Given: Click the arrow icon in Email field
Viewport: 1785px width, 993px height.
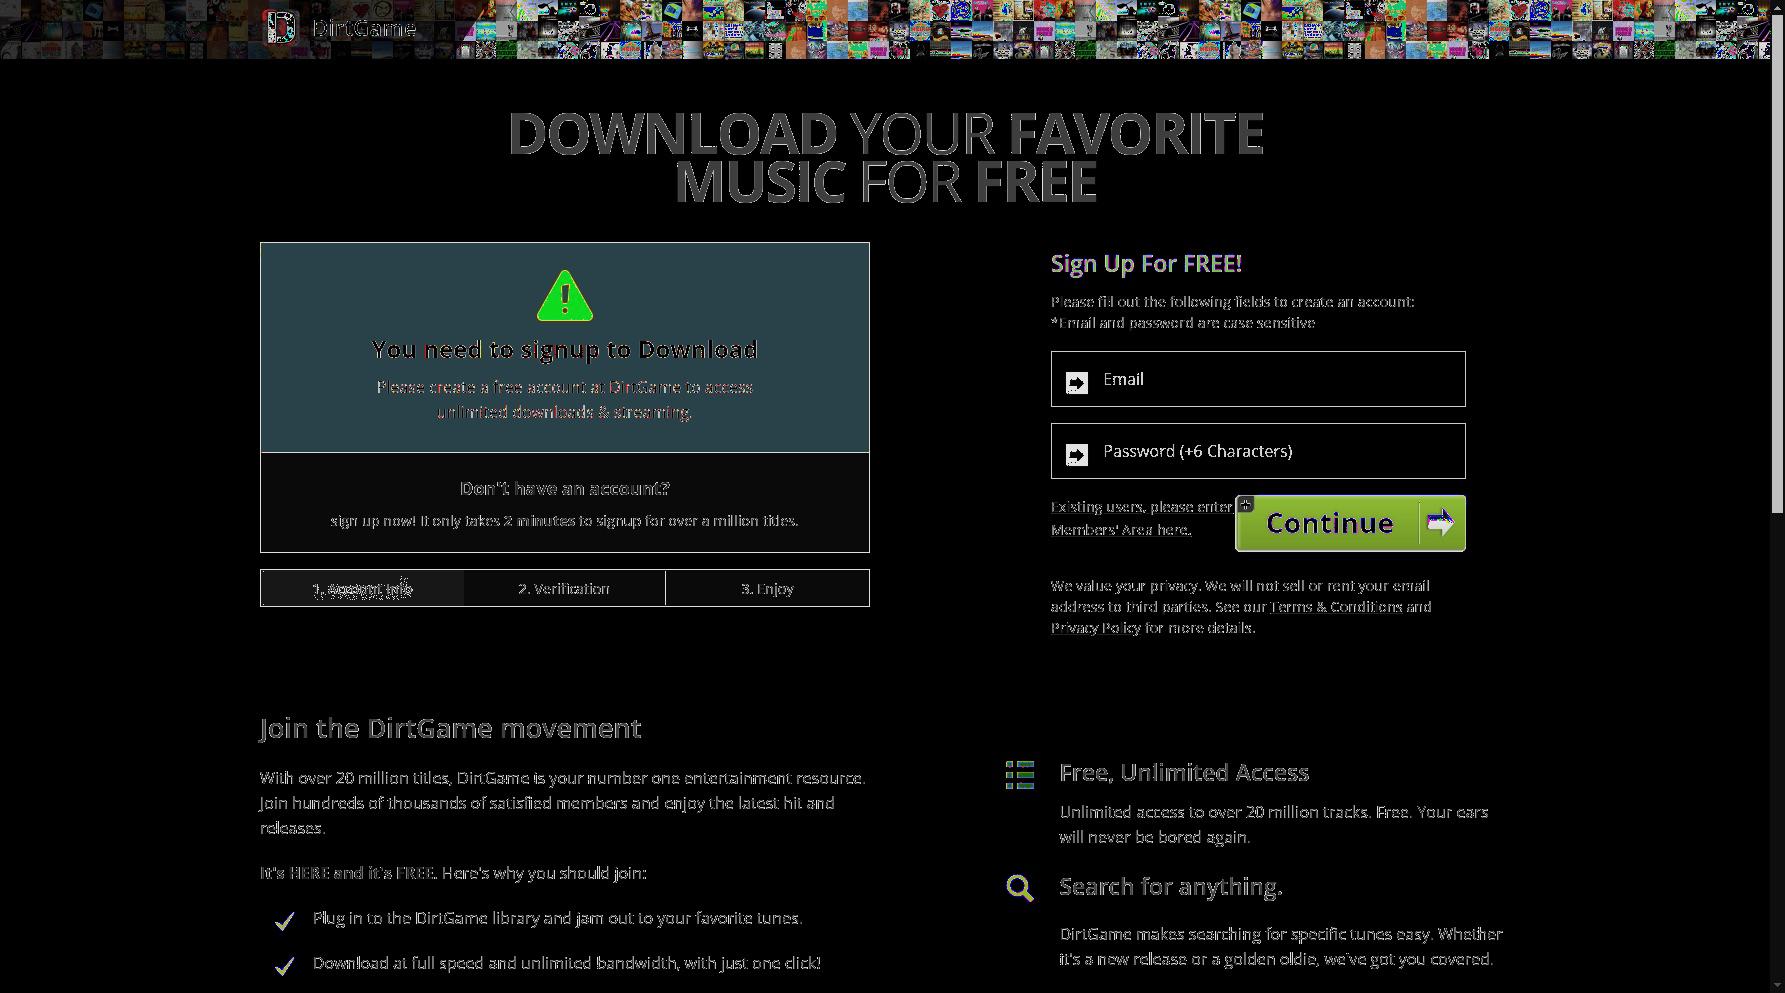Looking at the screenshot, I should (x=1077, y=382).
